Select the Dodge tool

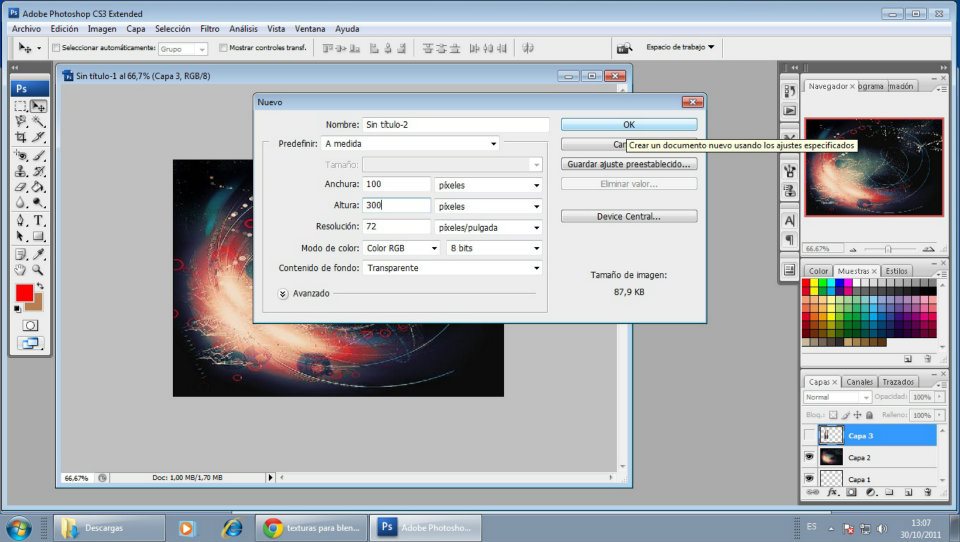coord(38,202)
